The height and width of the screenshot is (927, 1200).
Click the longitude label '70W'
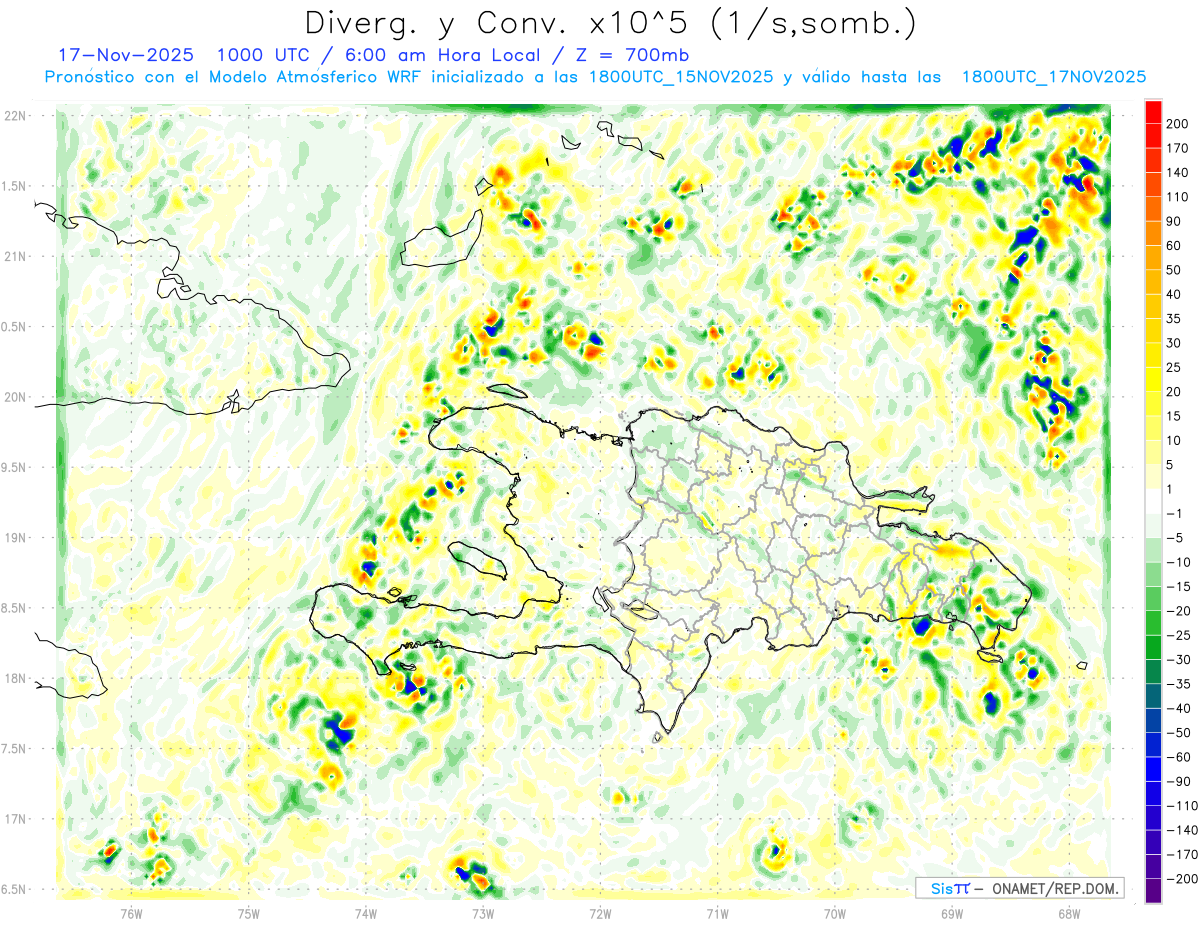[x=835, y=913]
